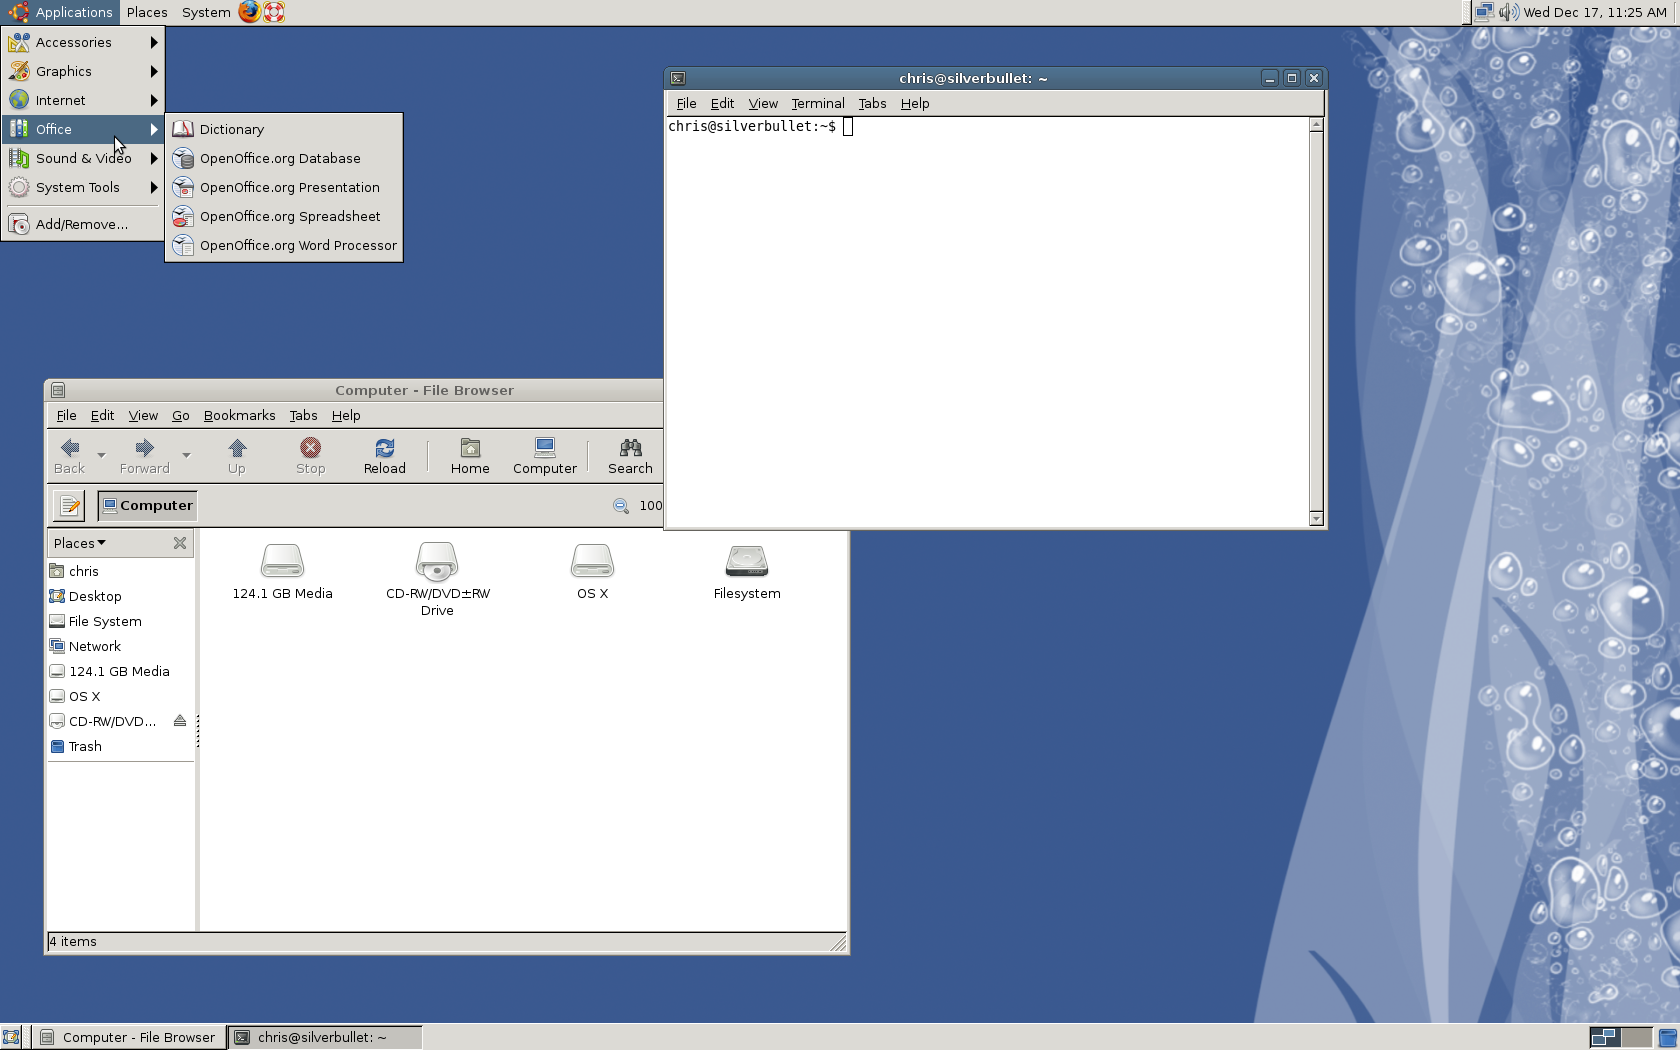Expand the System Tools submenu

click(x=83, y=187)
